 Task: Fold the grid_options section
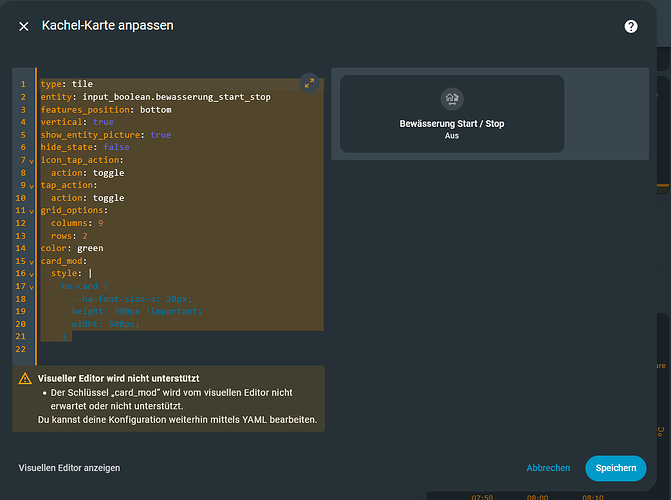pos(32,210)
